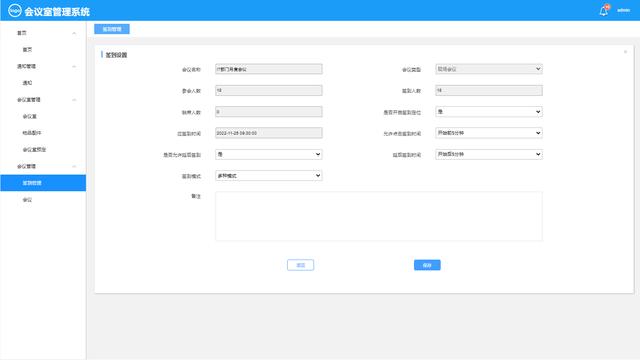
Task: Open the 会议室预定 sidebar item
Action: 34,150
